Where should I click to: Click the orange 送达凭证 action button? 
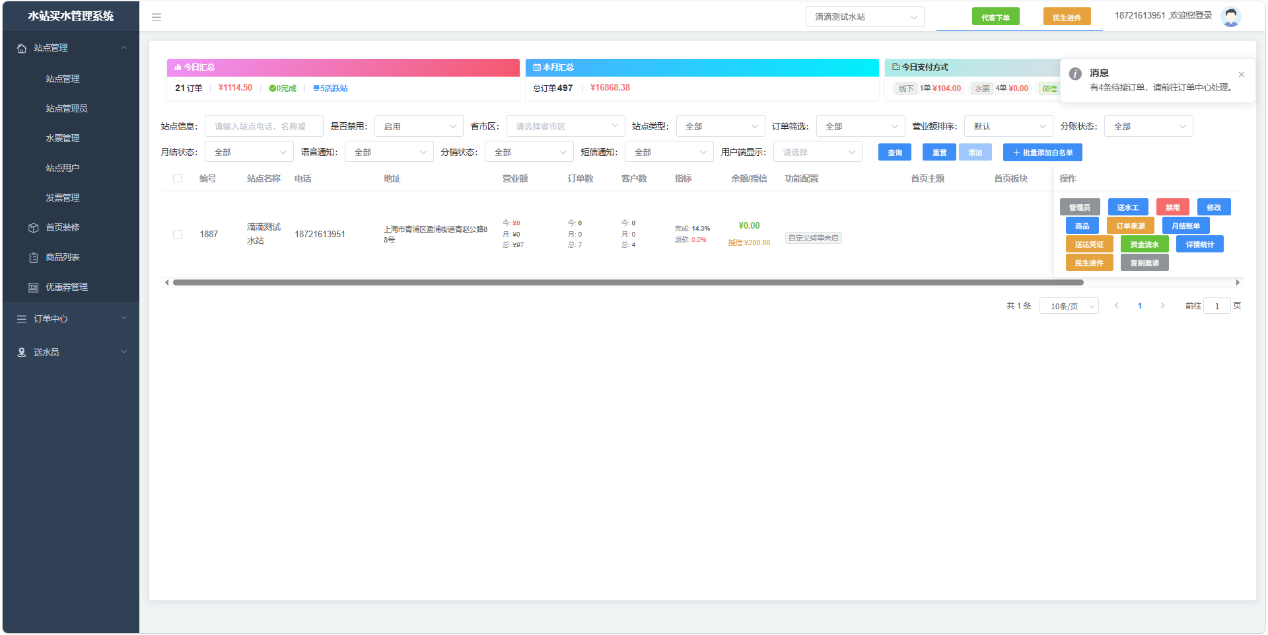(x=1089, y=244)
